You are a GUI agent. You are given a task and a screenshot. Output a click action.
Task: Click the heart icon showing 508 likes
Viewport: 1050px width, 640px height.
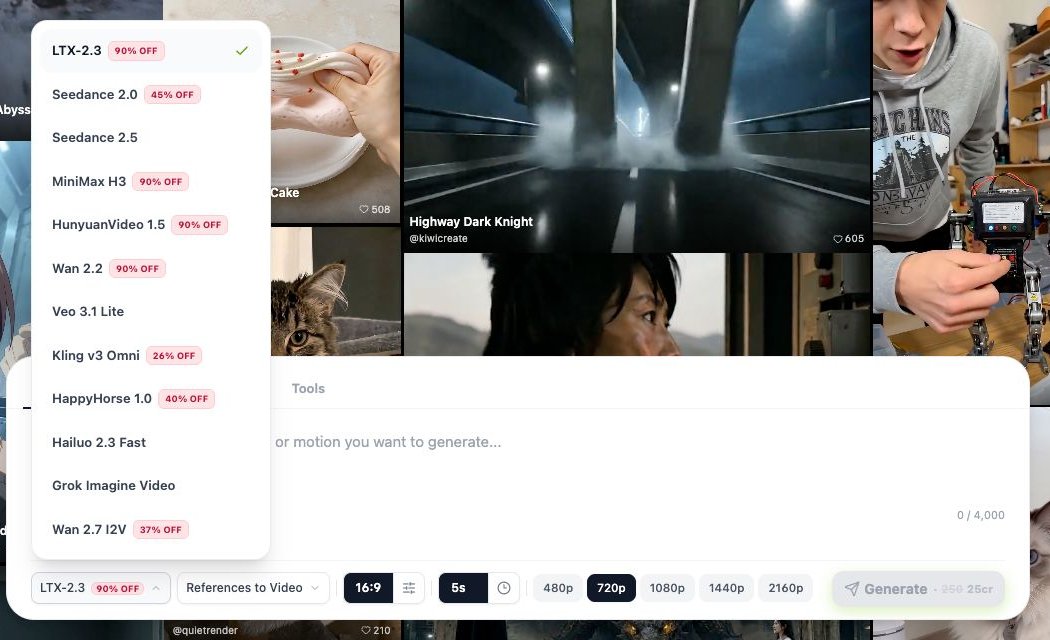point(364,210)
